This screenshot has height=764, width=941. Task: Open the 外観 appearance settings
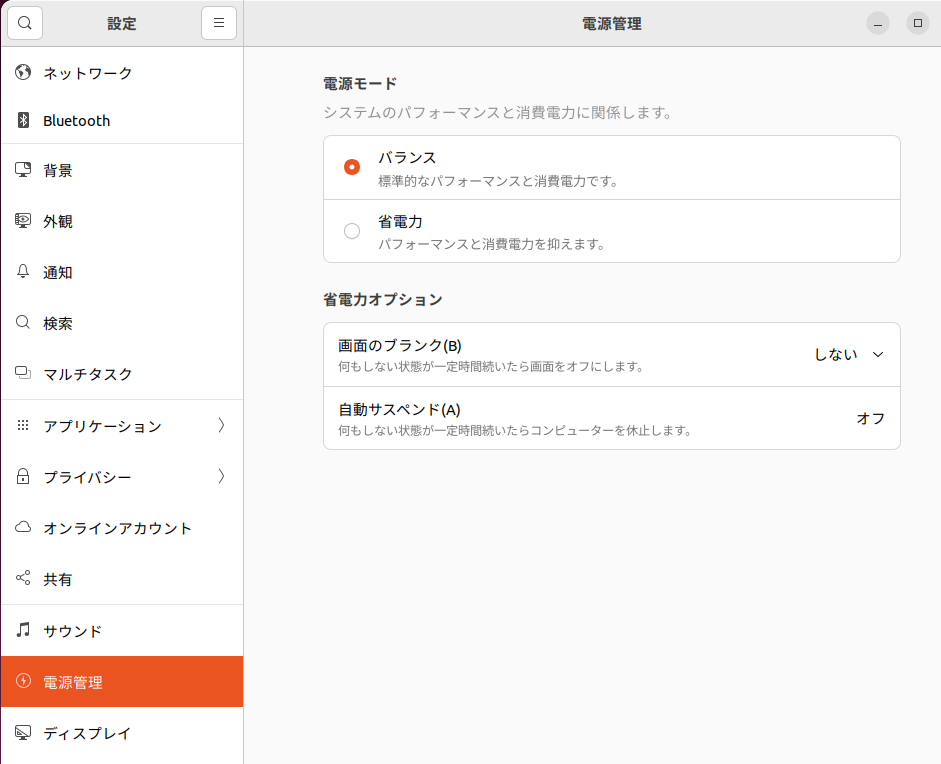pos(58,221)
